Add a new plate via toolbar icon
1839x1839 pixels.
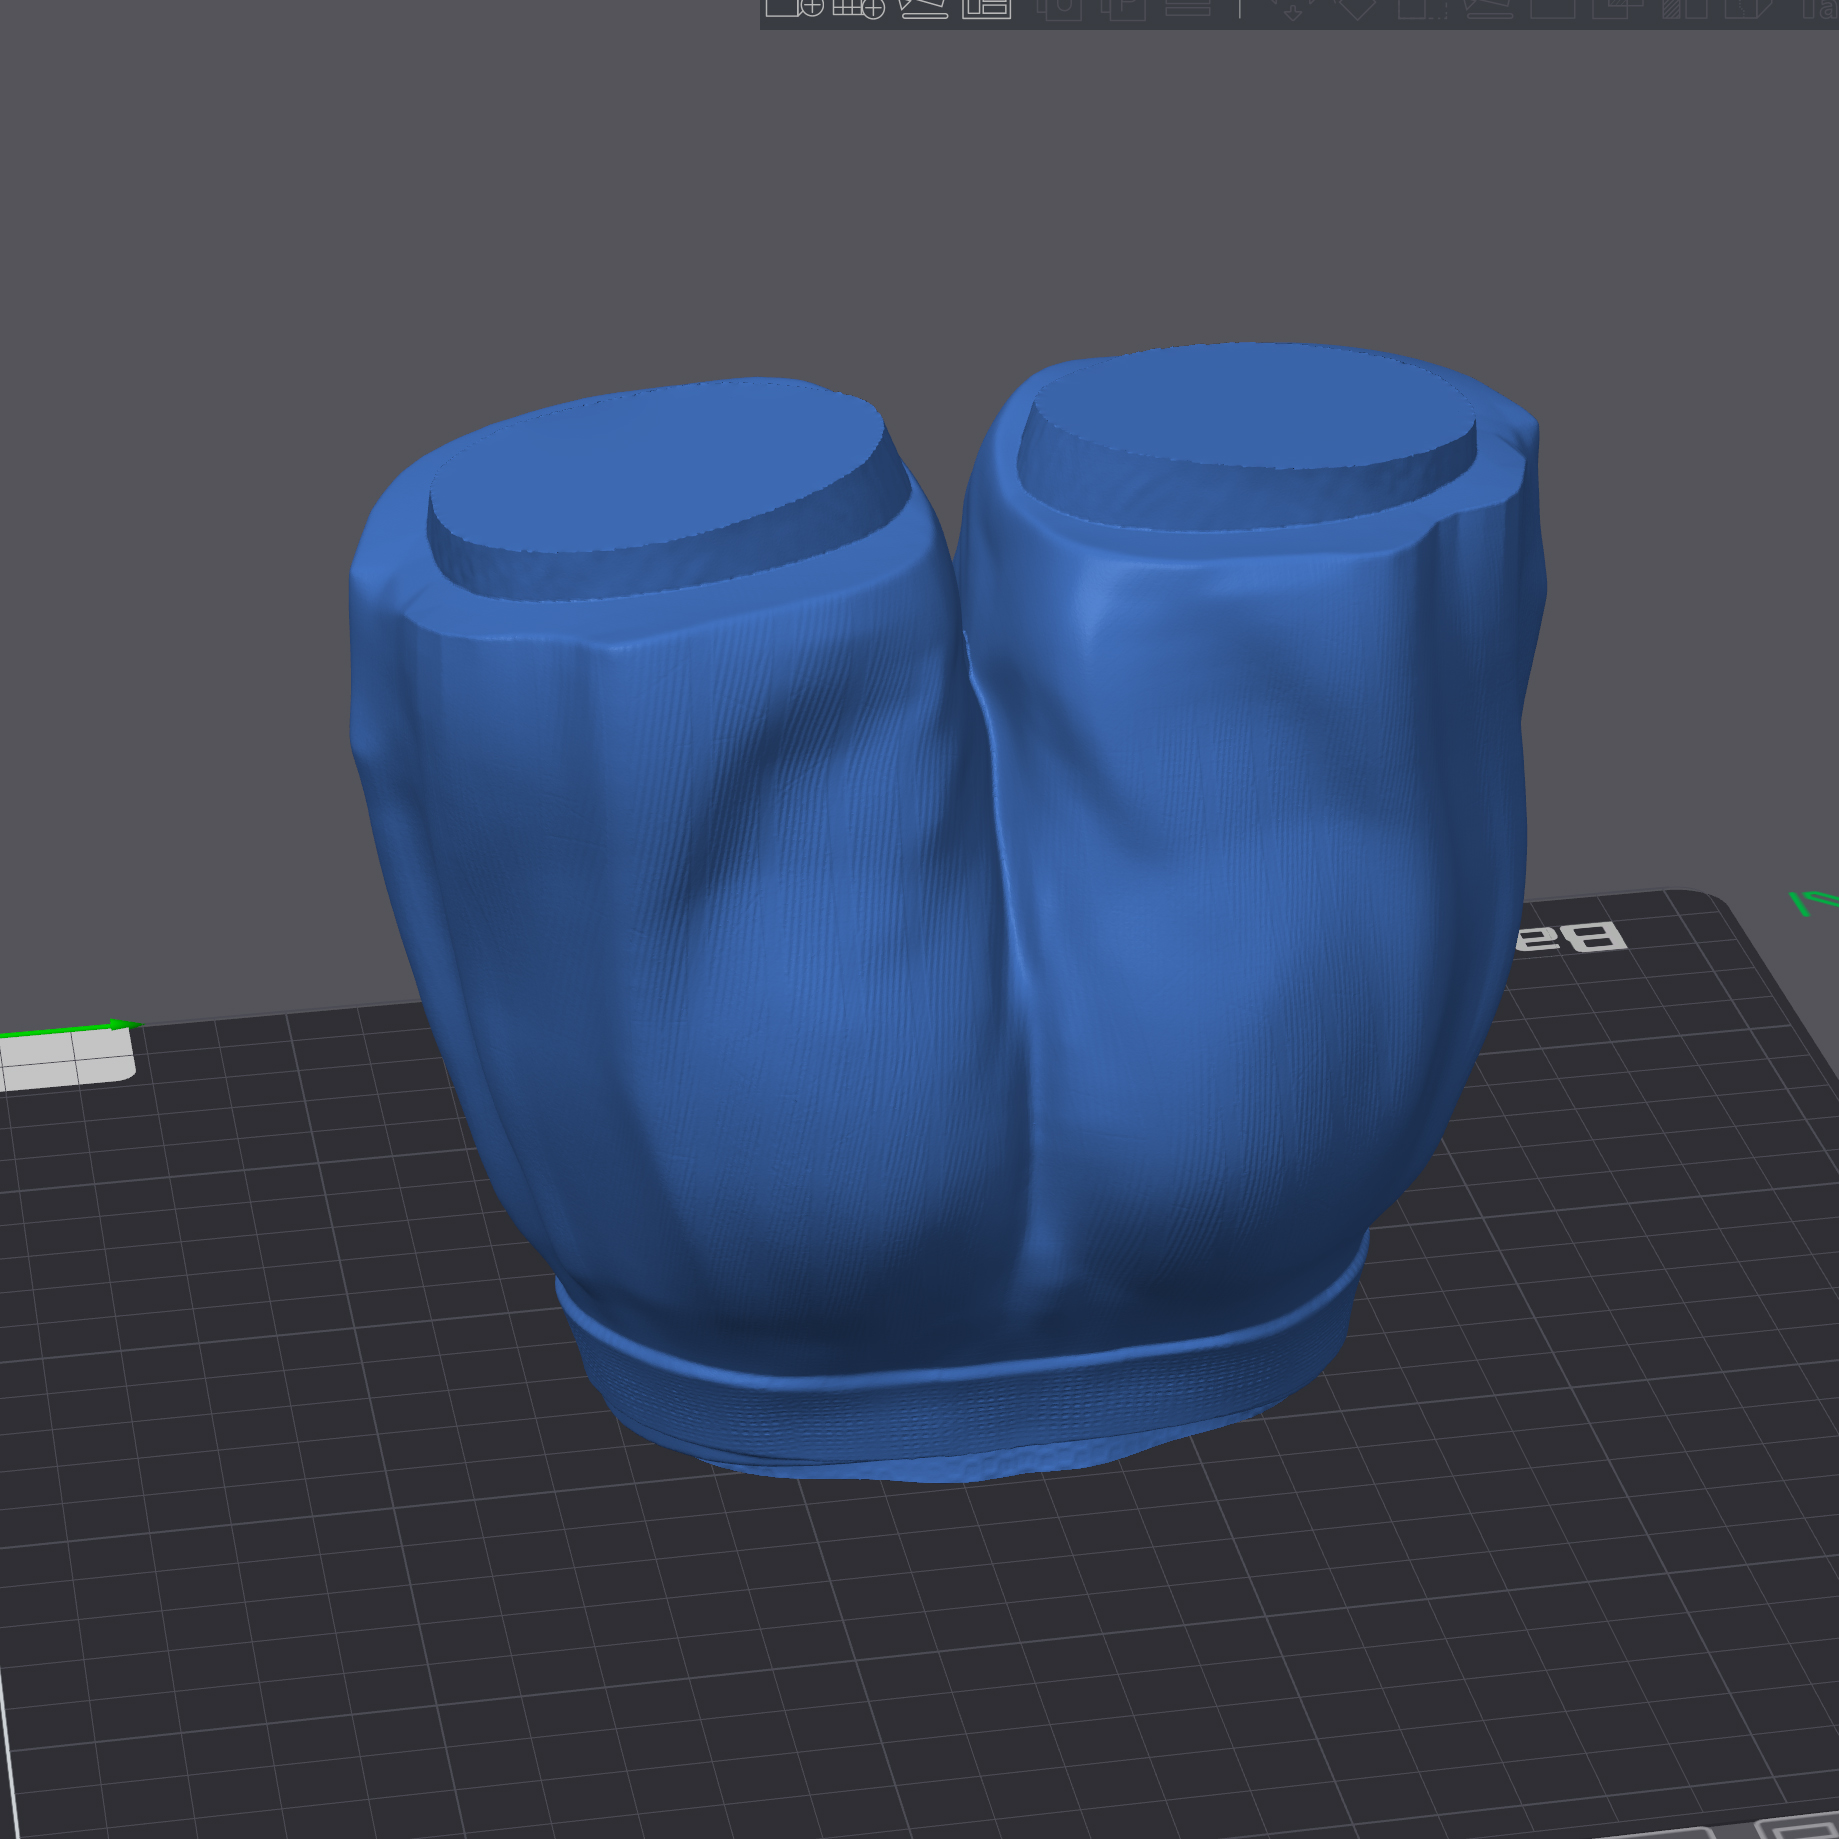(858, 8)
